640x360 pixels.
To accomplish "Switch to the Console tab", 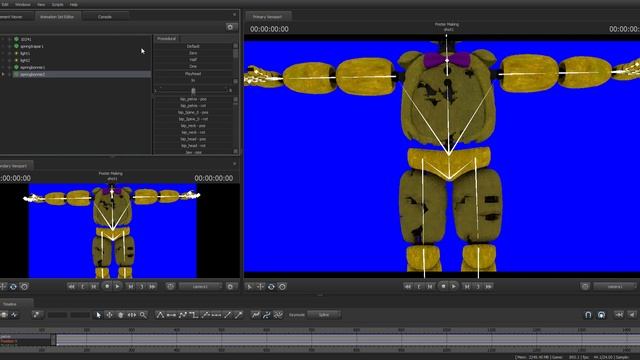I will tap(105, 17).
